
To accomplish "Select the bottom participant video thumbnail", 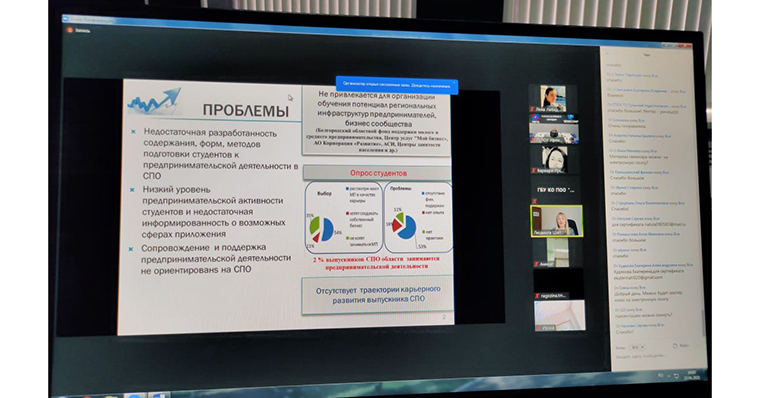I will (x=560, y=316).
